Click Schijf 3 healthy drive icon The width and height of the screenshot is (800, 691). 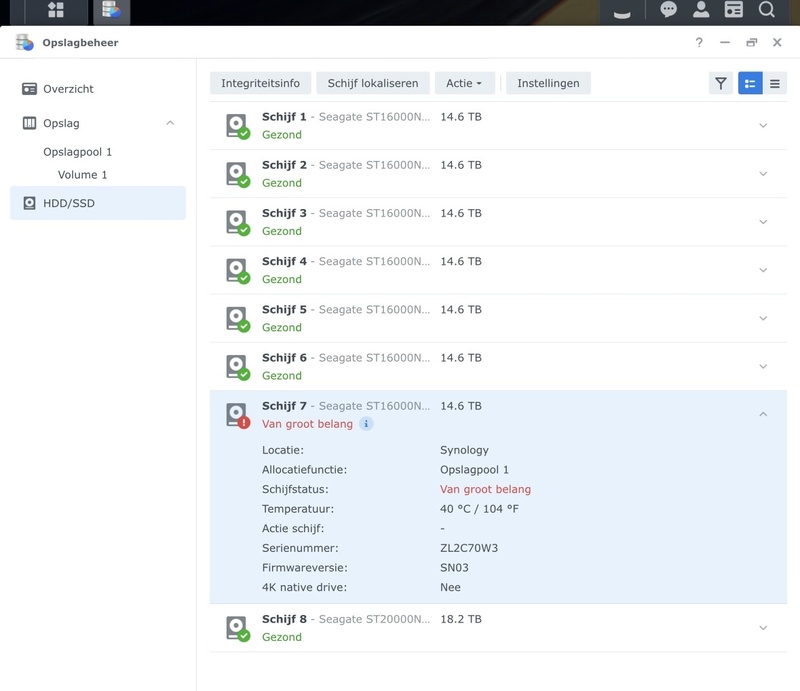click(x=238, y=223)
